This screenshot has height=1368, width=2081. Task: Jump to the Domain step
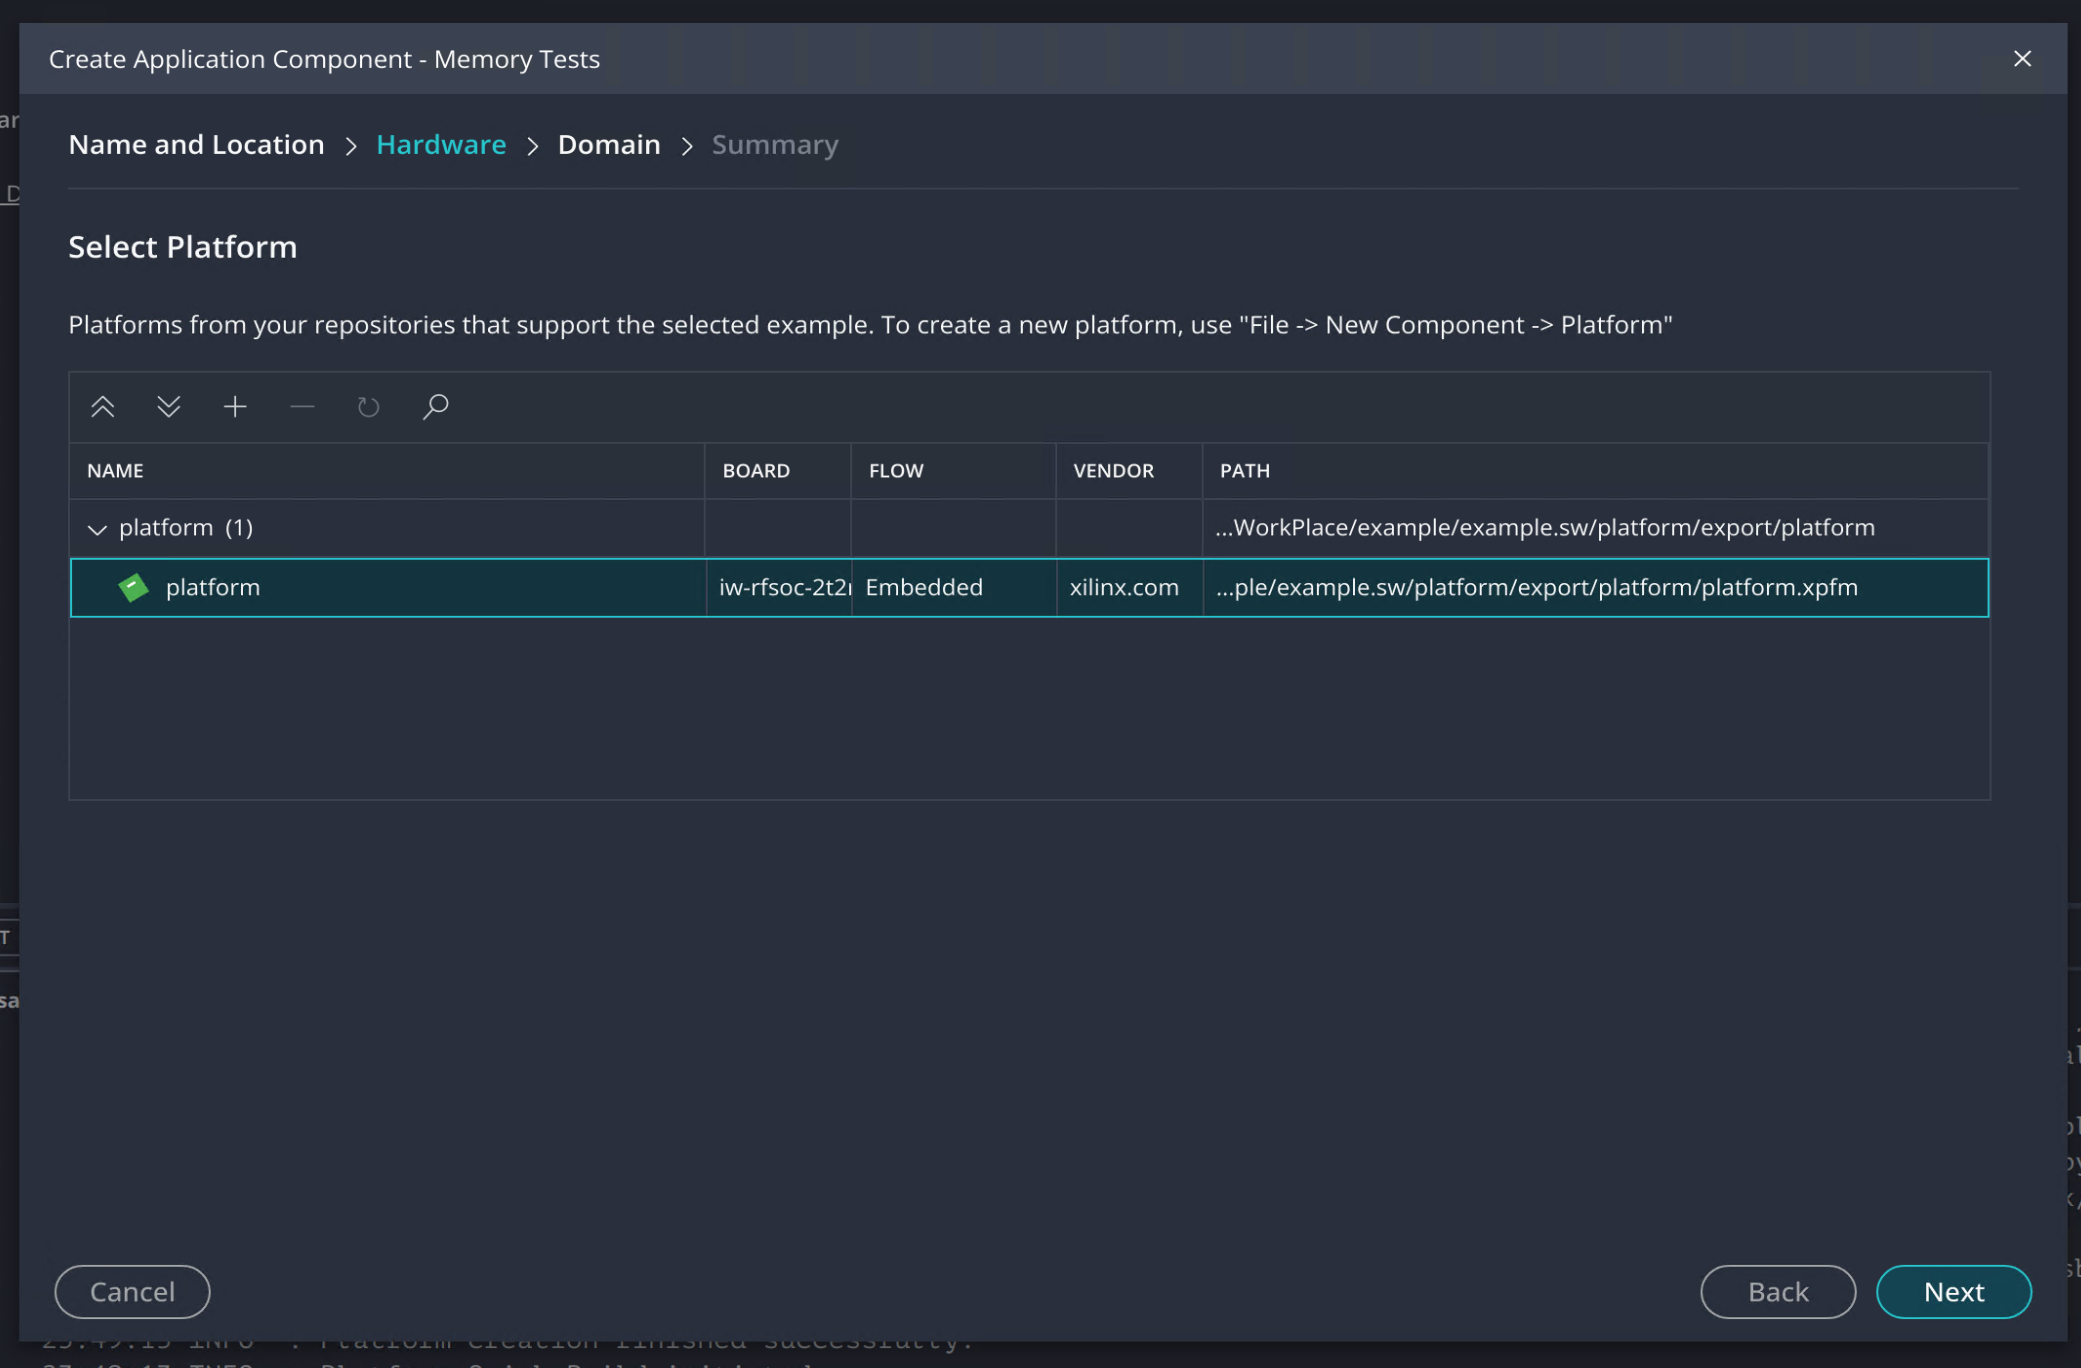pyautogui.click(x=609, y=144)
